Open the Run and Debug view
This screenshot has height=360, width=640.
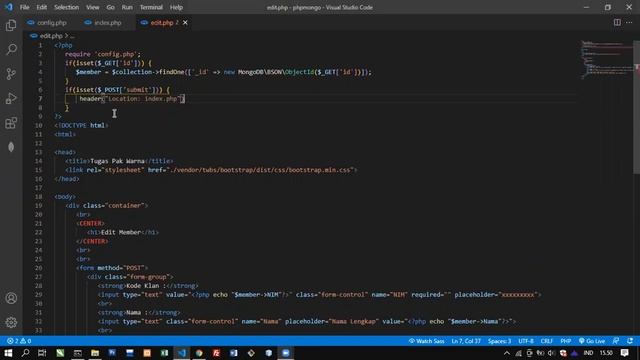pyautogui.click(x=11, y=98)
